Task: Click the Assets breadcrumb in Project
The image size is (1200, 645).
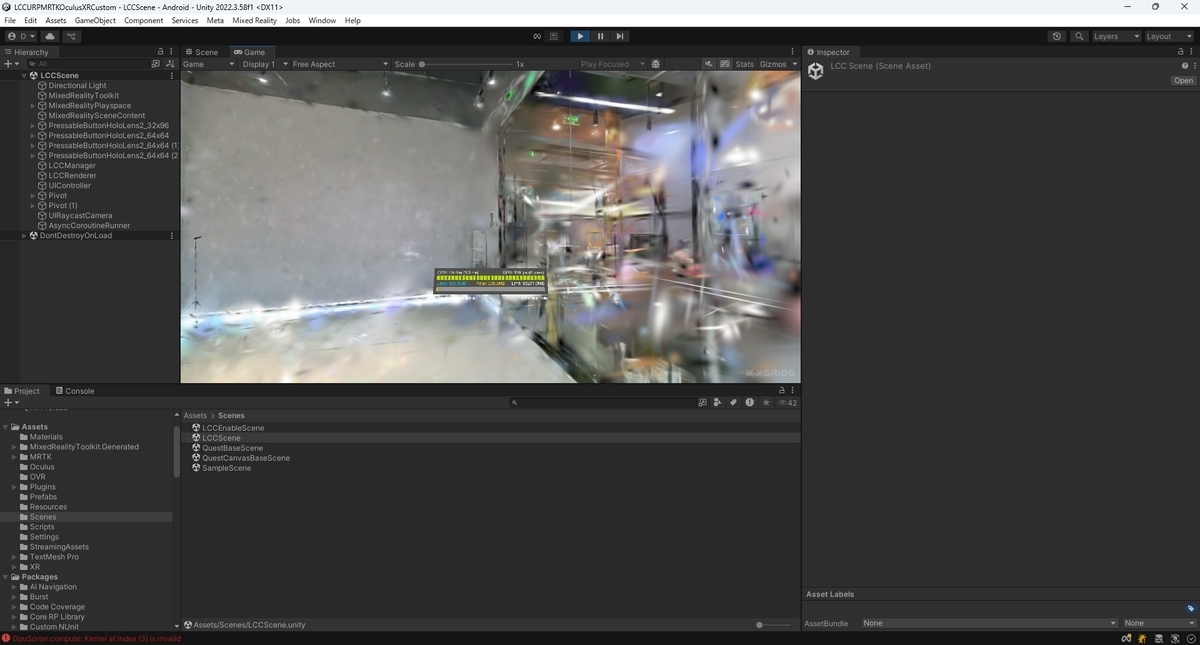Action: pyautogui.click(x=195, y=415)
